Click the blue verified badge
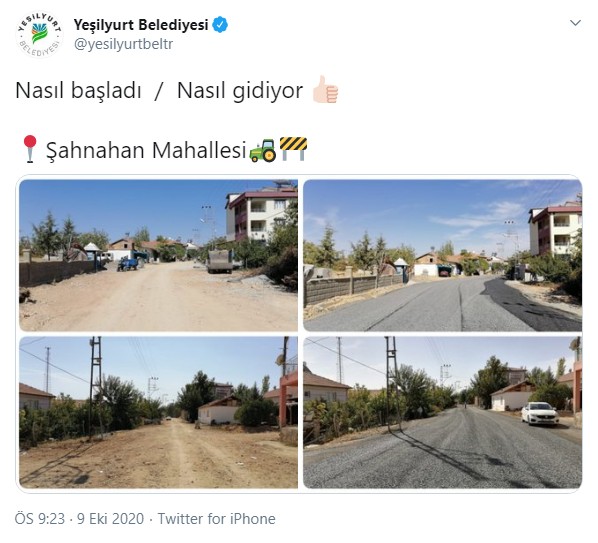 coord(220,24)
